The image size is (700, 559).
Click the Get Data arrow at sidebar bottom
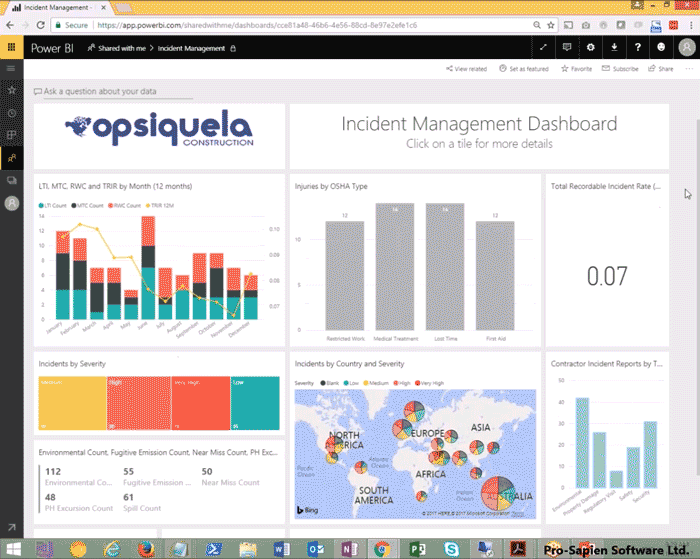click(x=12, y=527)
